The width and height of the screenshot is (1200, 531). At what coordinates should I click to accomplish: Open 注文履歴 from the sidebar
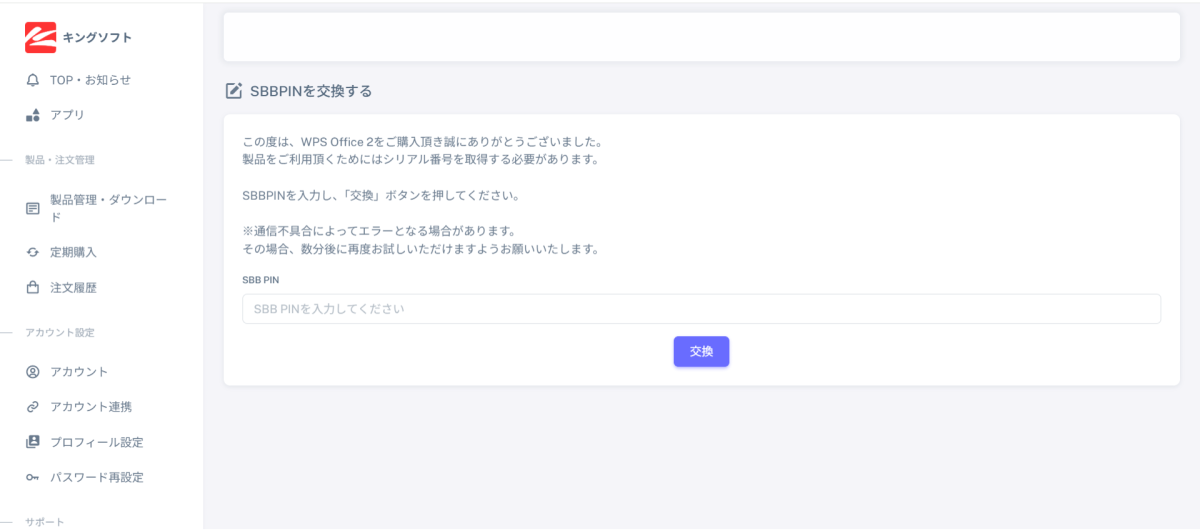coord(73,288)
